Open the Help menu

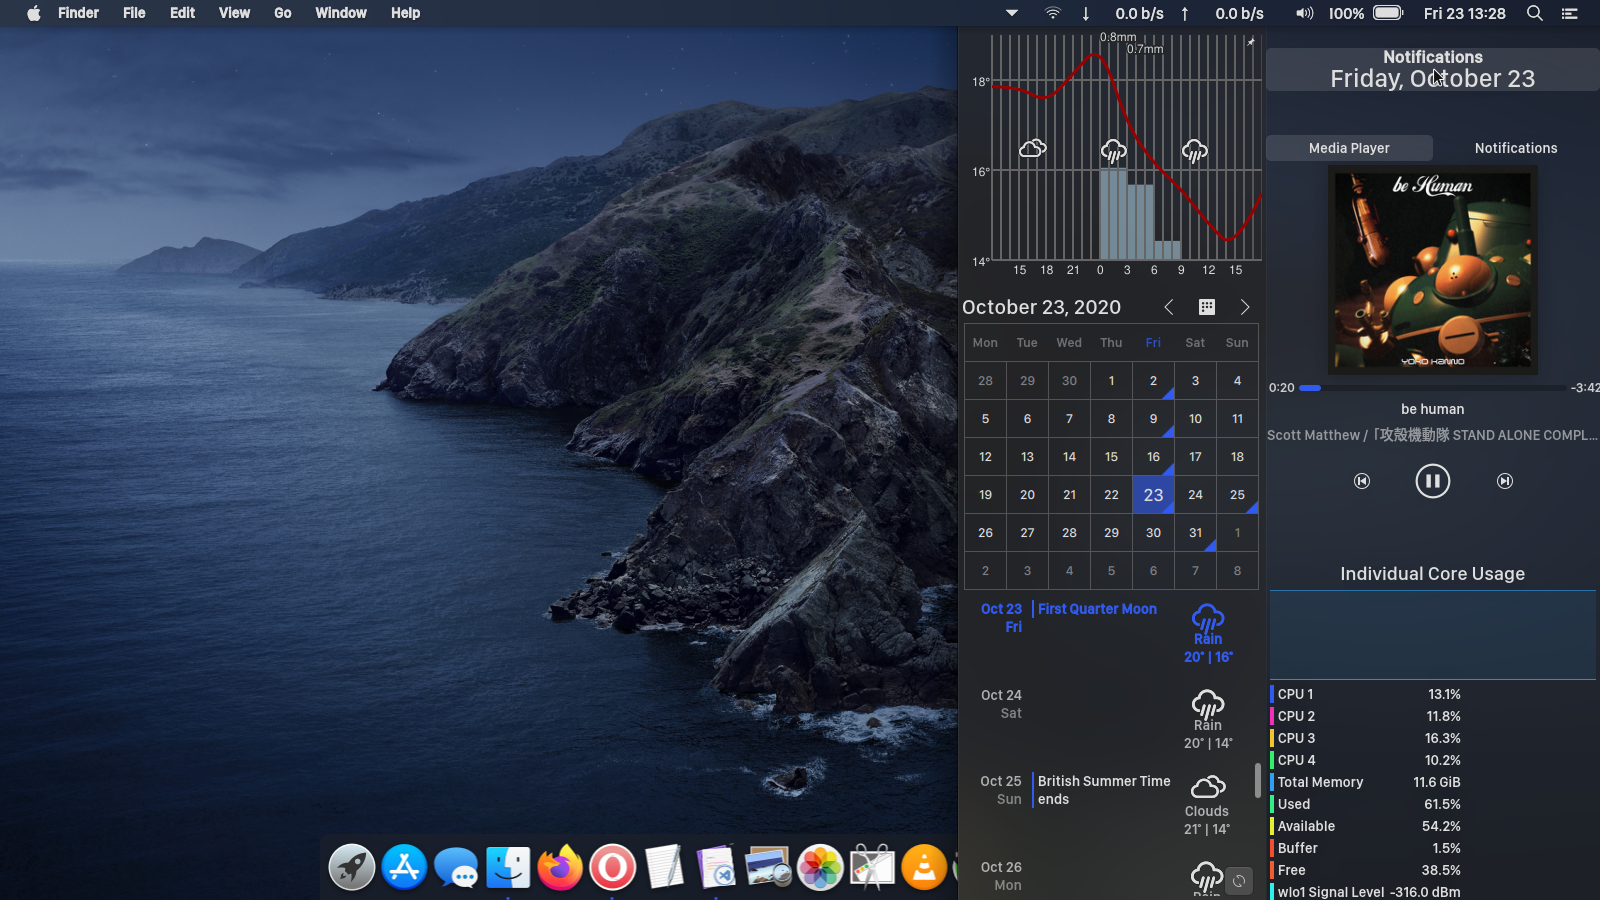point(405,13)
